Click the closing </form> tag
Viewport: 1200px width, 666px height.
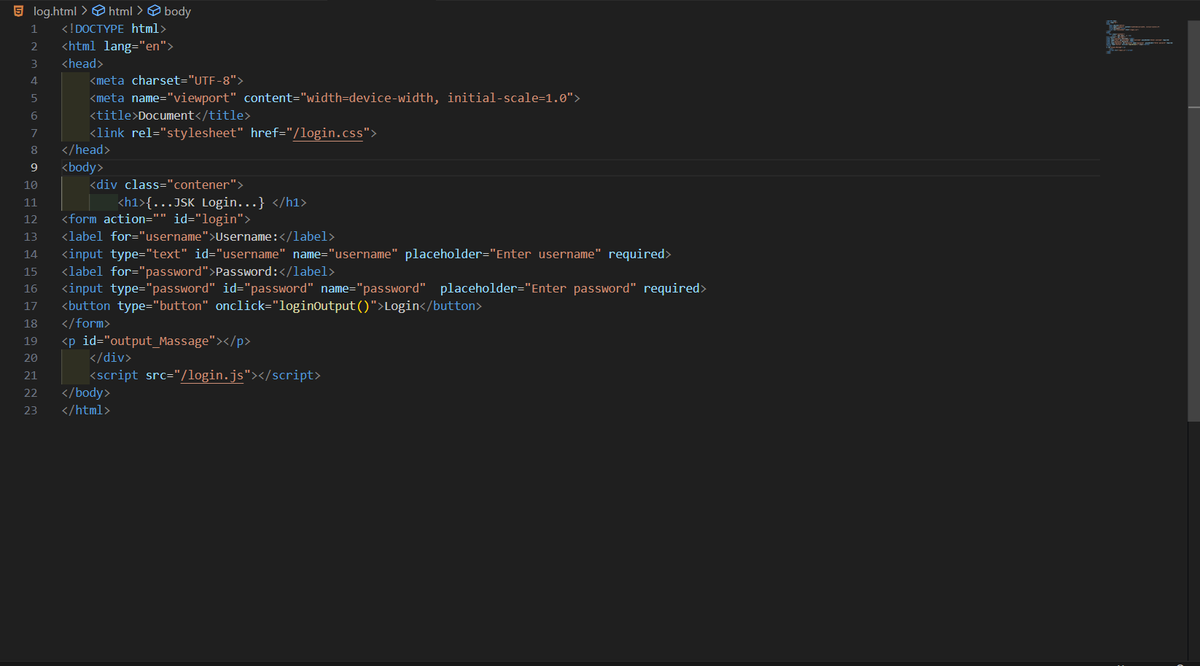coord(86,323)
